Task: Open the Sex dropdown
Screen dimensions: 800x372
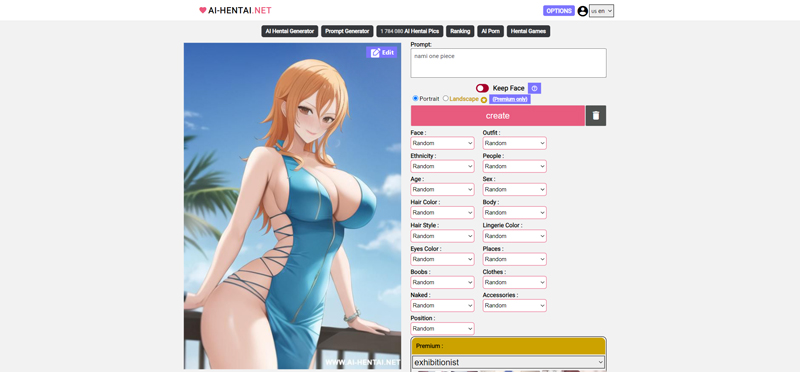Action: [x=514, y=189]
